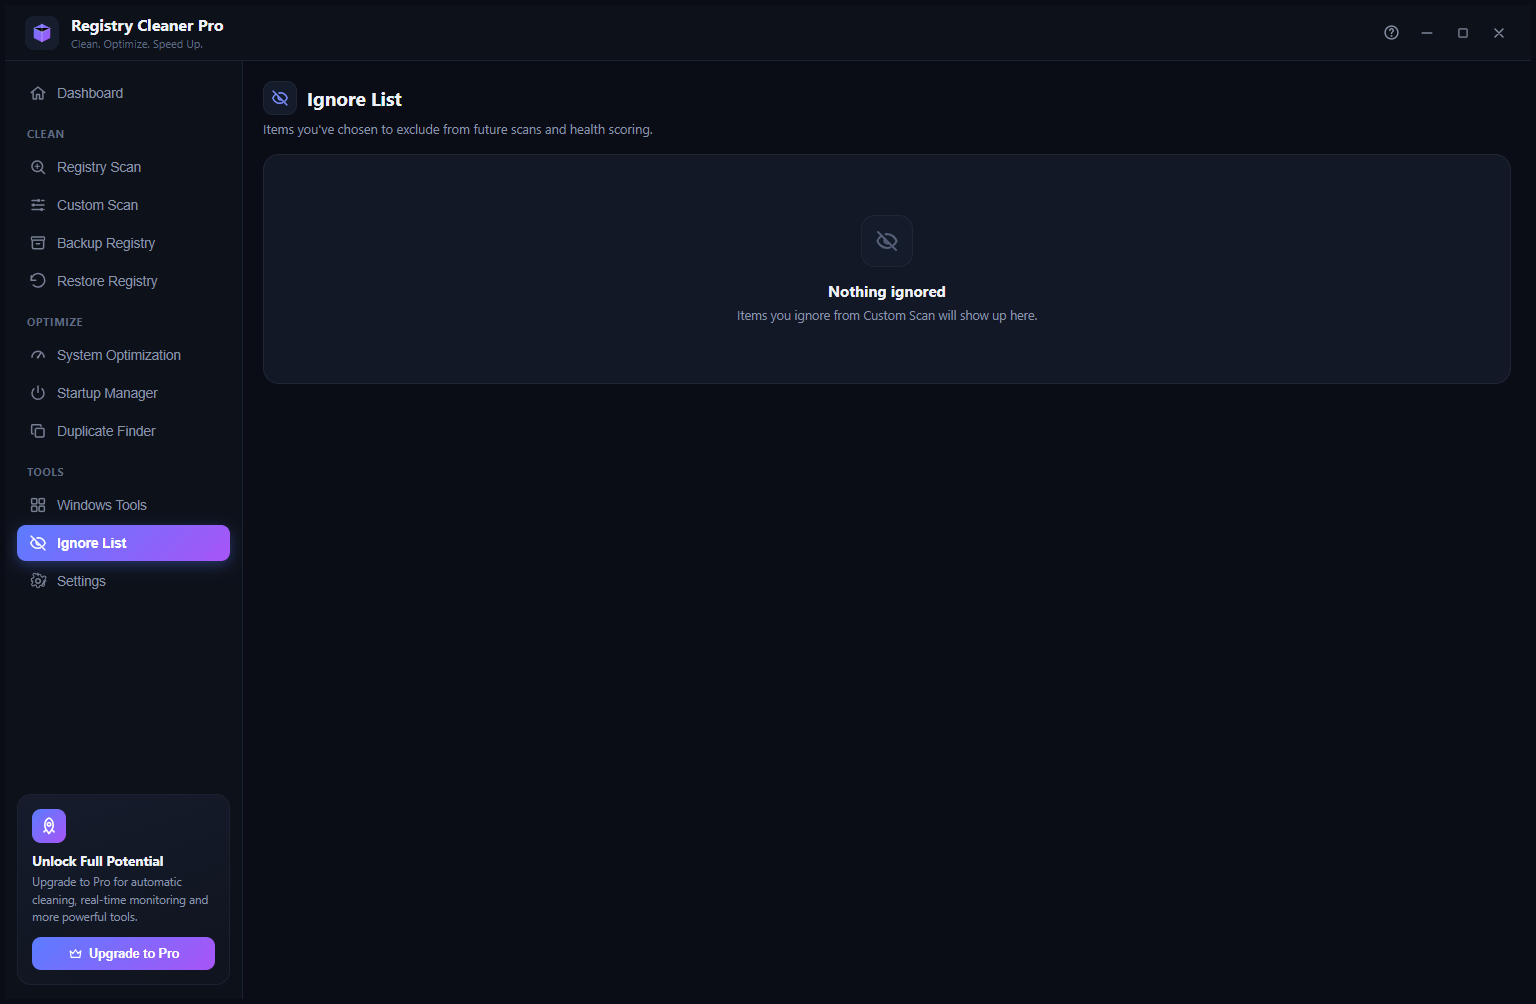The image size is (1536, 1004).
Task: Click the "Clean. Optimize. Speed Up." tagline
Action: [137, 45]
